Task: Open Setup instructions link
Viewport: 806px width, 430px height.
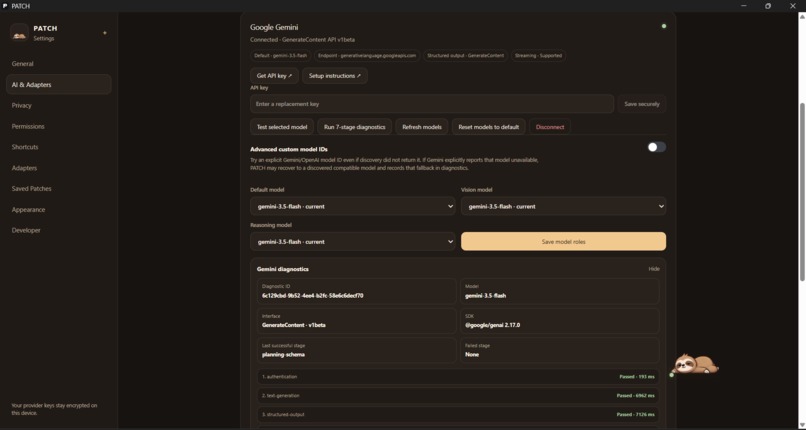Action: [x=335, y=76]
